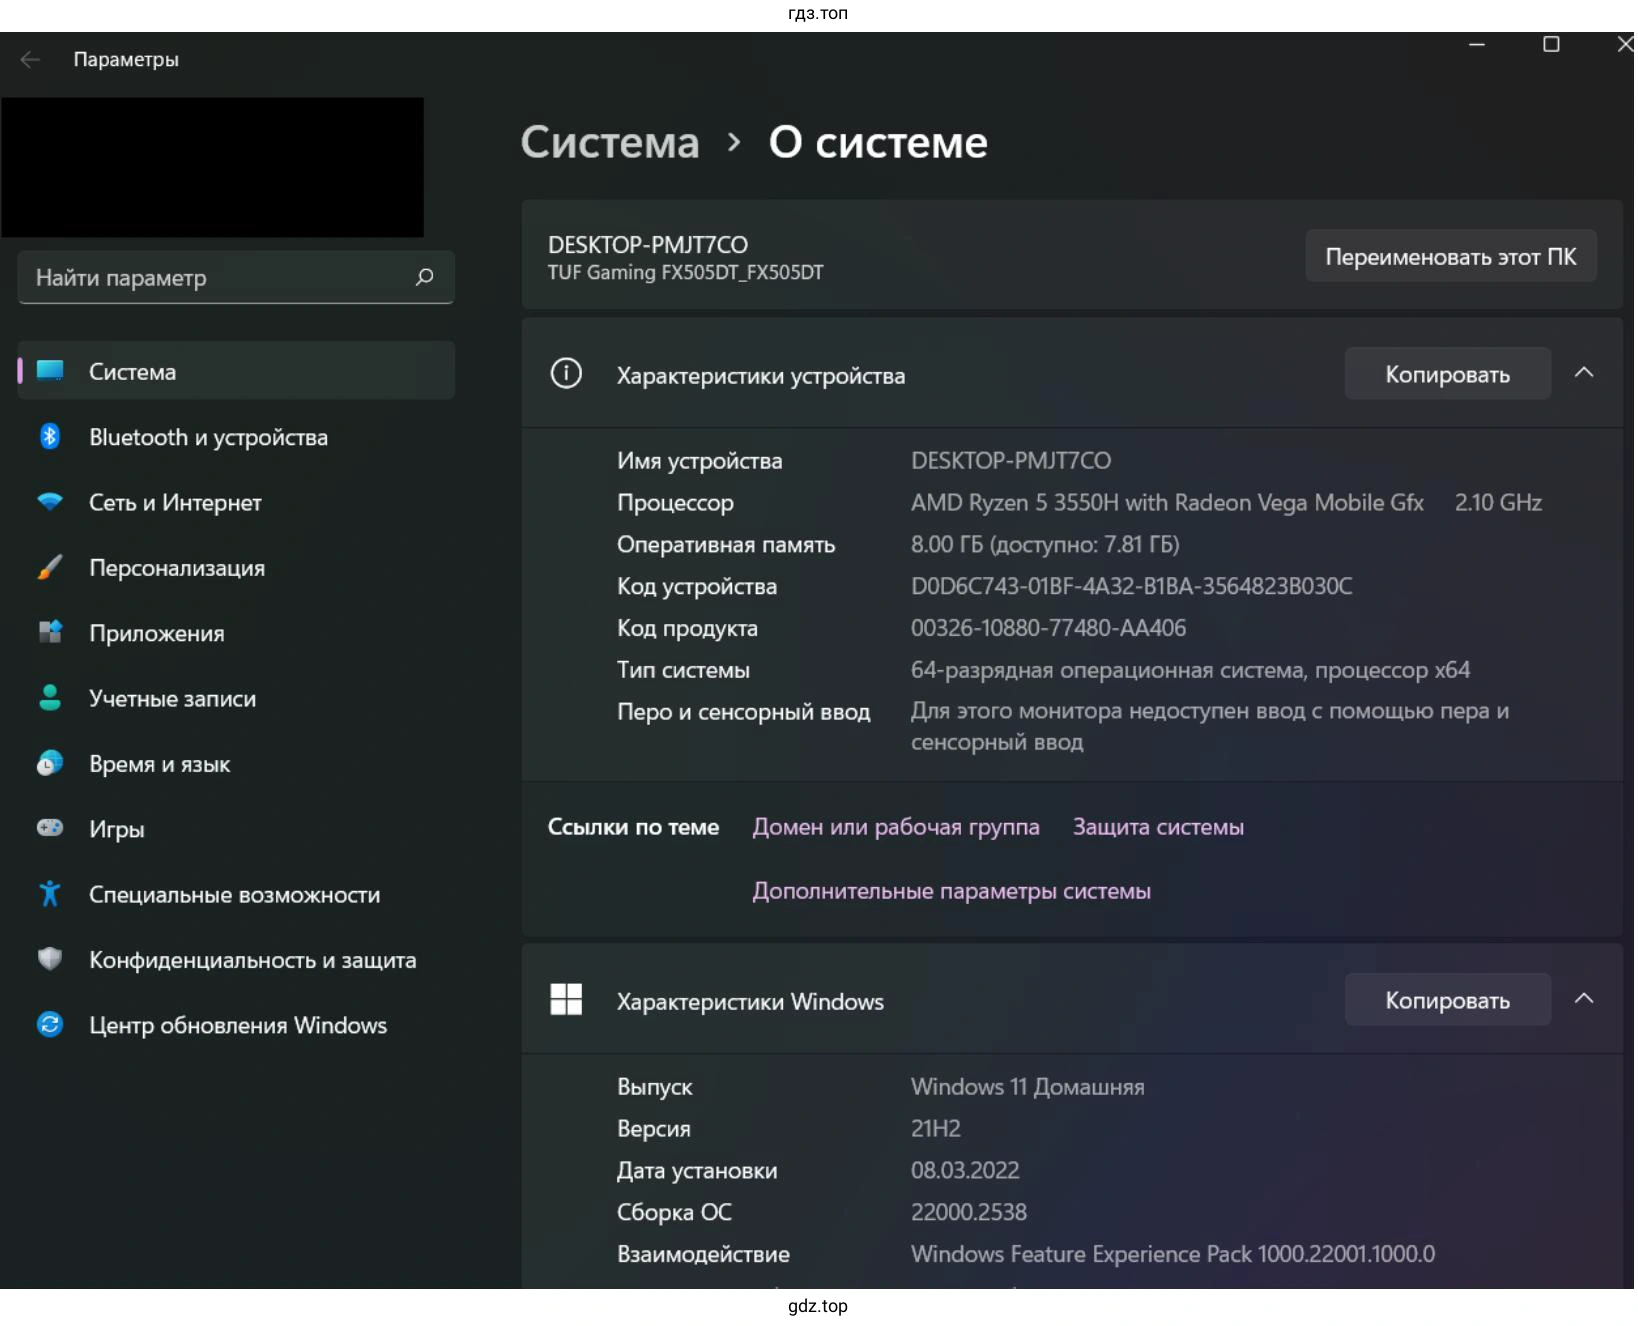Image resolution: width=1638 pixels, height=1326 pixels.
Task: Open Специальные возможности settings
Action: (236, 894)
